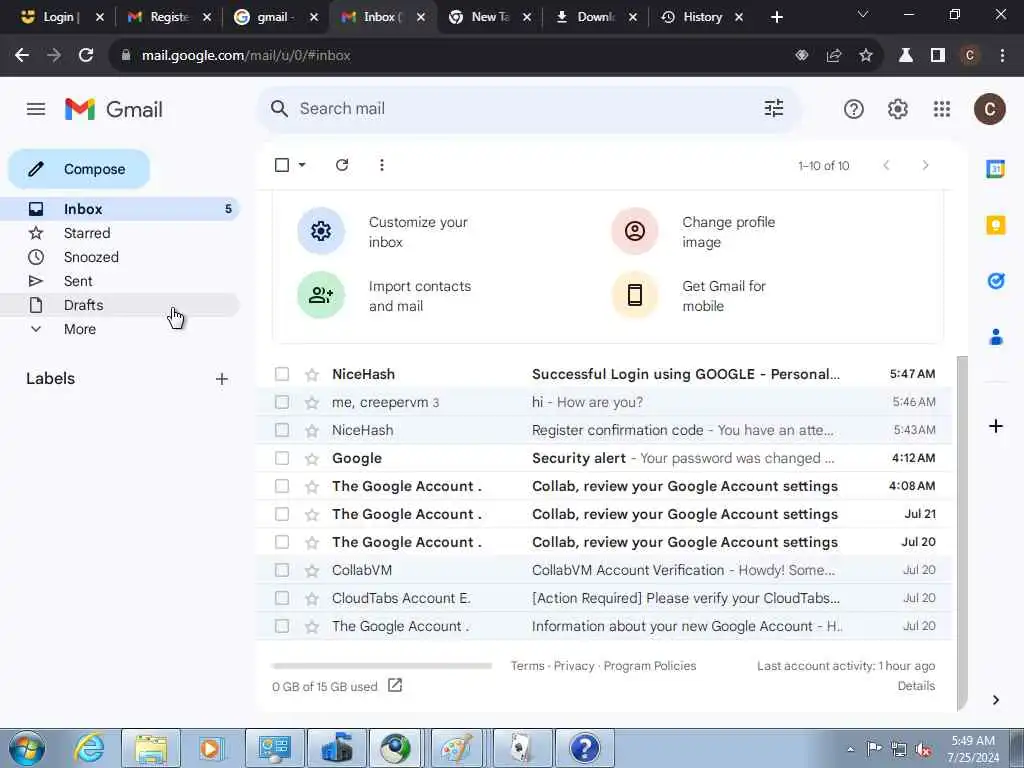Toggle the browser side panel icon
Screen dimensions: 1024x768
pyautogui.click(x=938, y=56)
